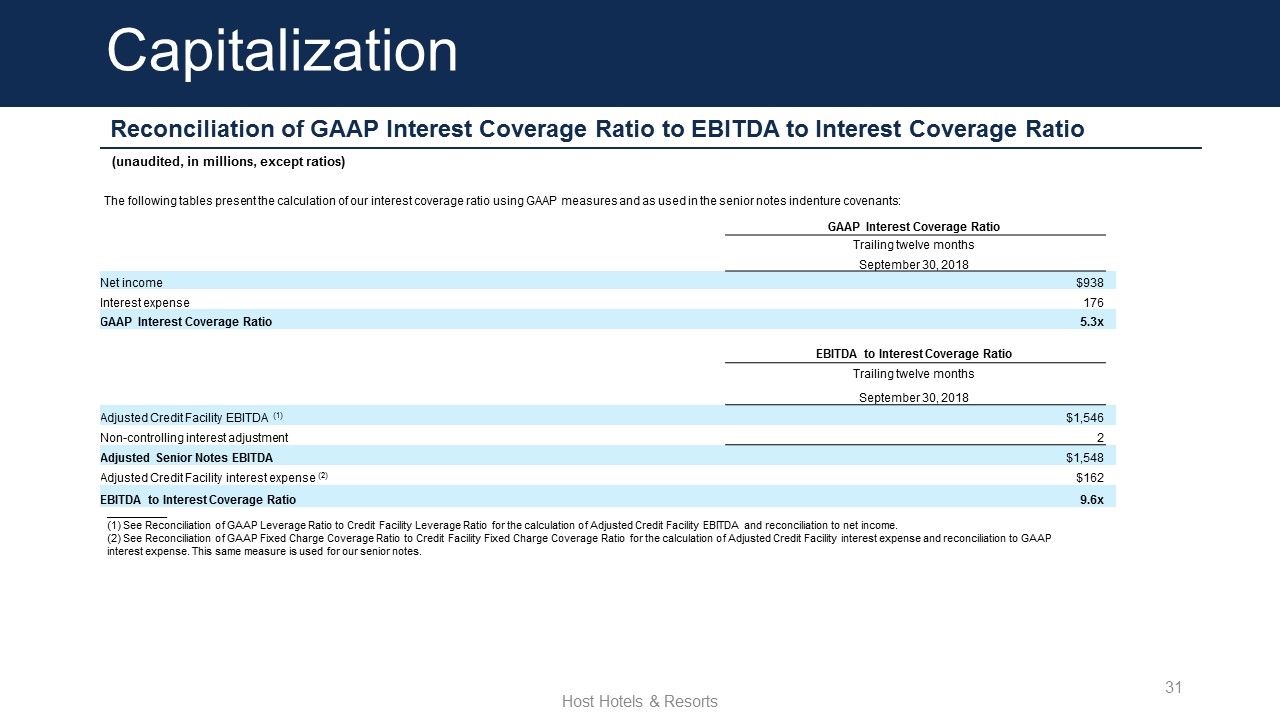Select the Net income row label
The width and height of the screenshot is (1280, 720).
(131, 283)
